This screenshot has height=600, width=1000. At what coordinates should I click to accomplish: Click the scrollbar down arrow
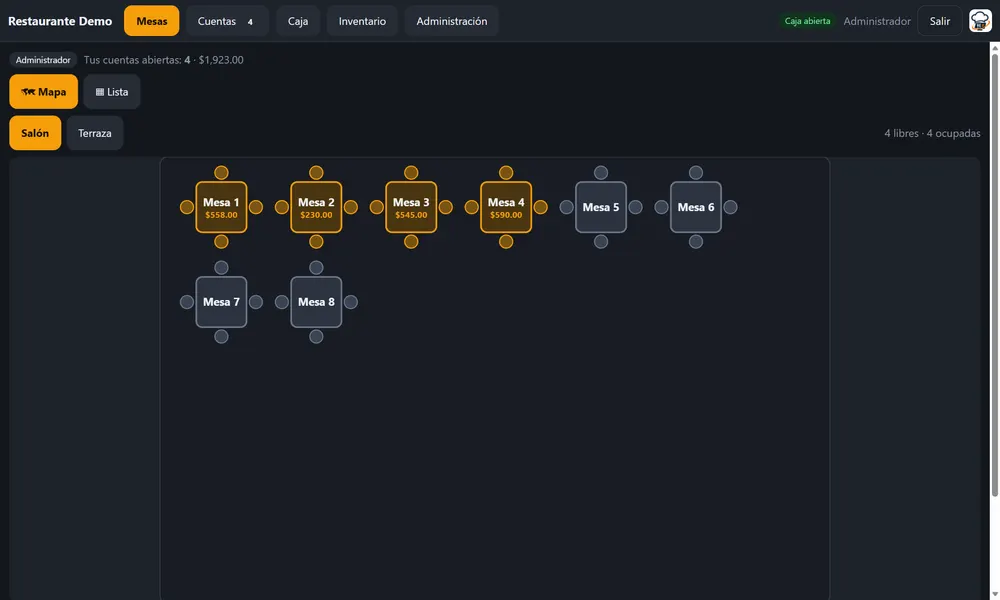(x=994, y=594)
